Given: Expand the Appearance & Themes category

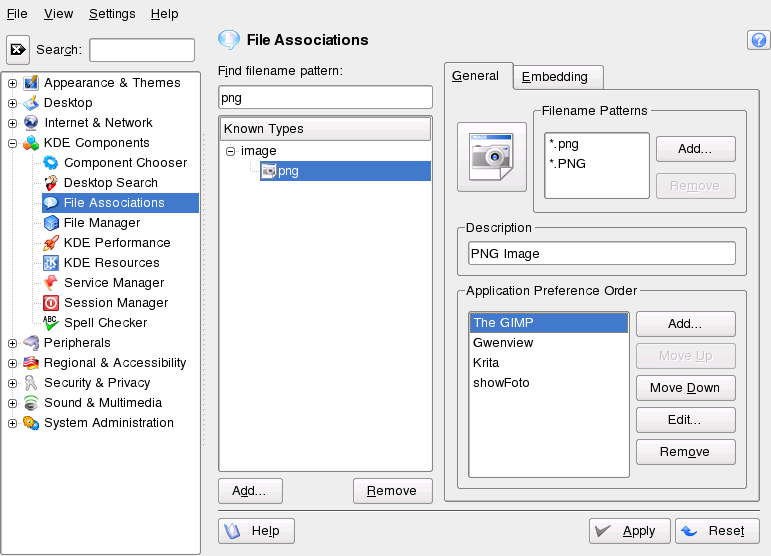Looking at the screenshot, I should pyautogui.click(x=13, y=83).
